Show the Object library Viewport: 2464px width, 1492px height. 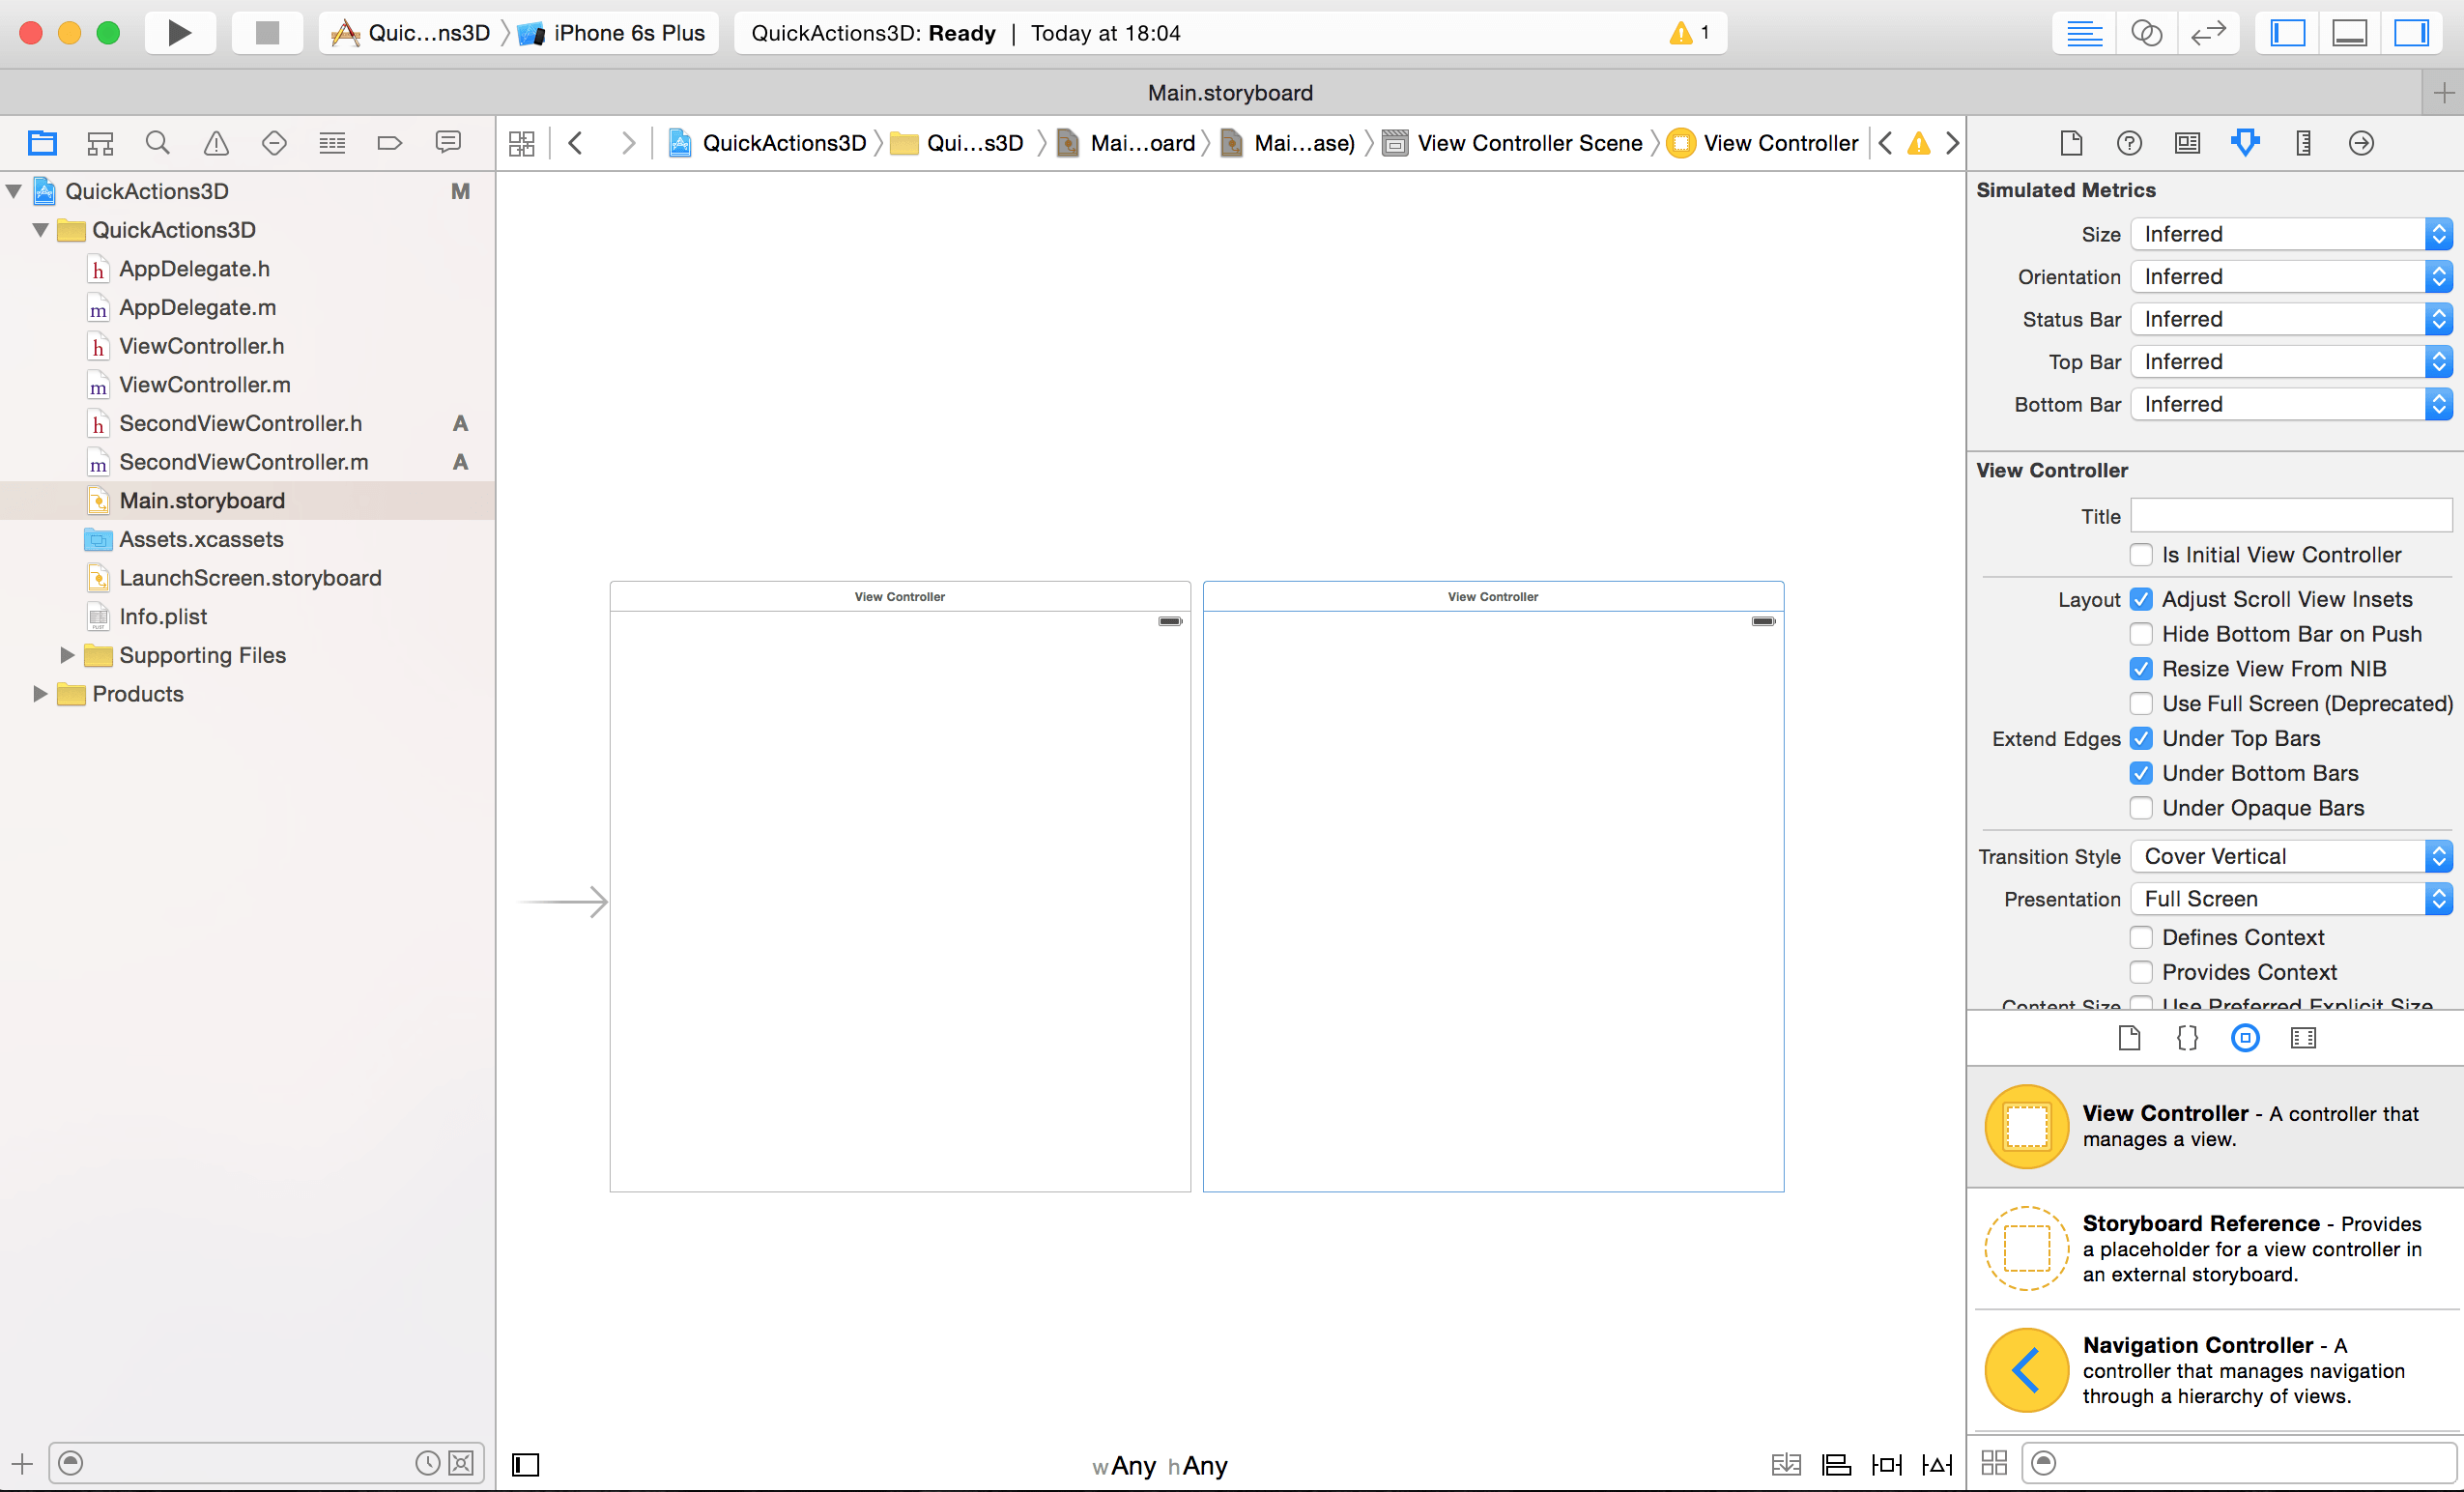coord(2245,1038)
